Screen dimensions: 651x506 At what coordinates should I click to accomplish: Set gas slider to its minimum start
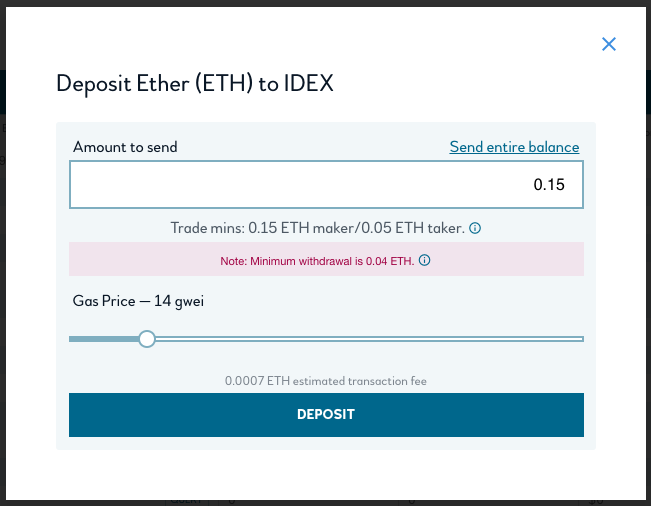(x=71, y=339)
